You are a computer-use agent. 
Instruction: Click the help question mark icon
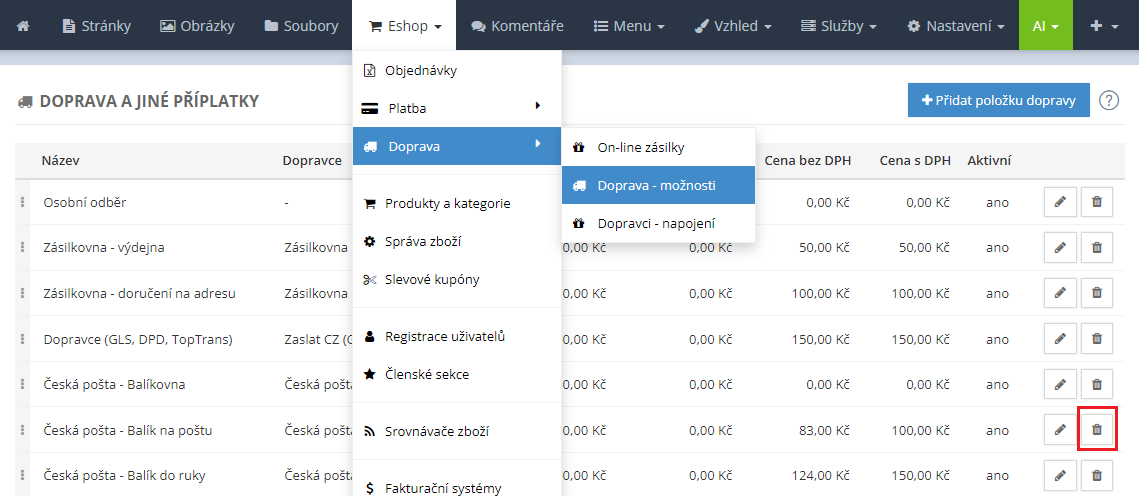[x=1108, y=100]
